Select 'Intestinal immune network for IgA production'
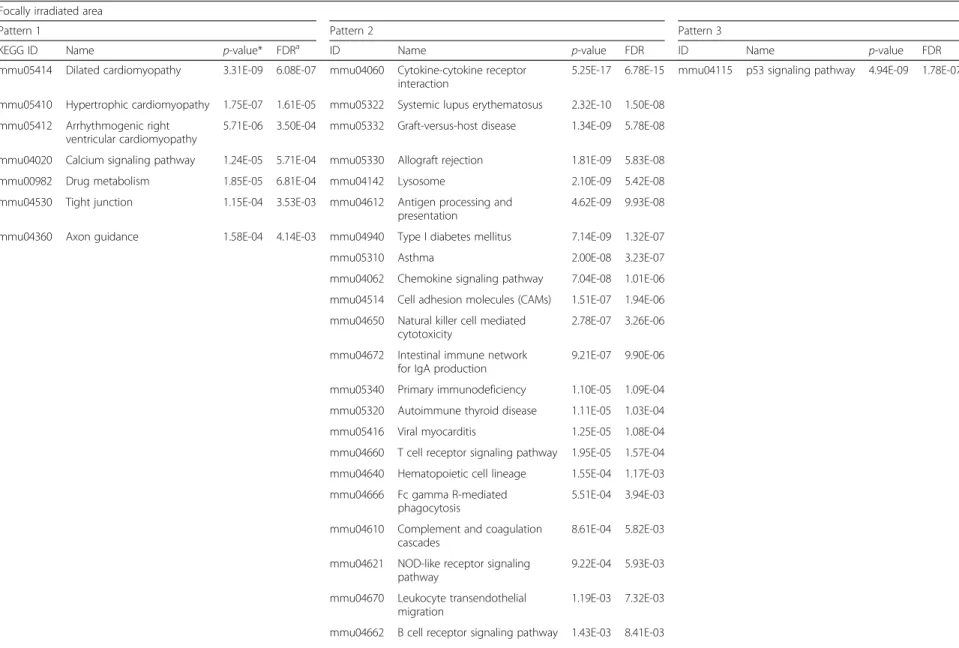Viewport: 959px width, 648px height. click(x=462, y=362)
